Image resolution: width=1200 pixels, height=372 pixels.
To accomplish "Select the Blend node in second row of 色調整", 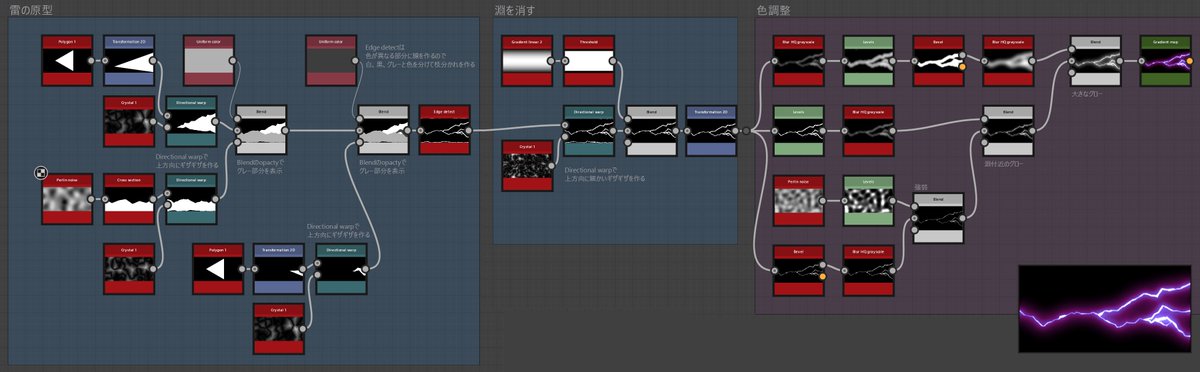I will pos(1007,130).
